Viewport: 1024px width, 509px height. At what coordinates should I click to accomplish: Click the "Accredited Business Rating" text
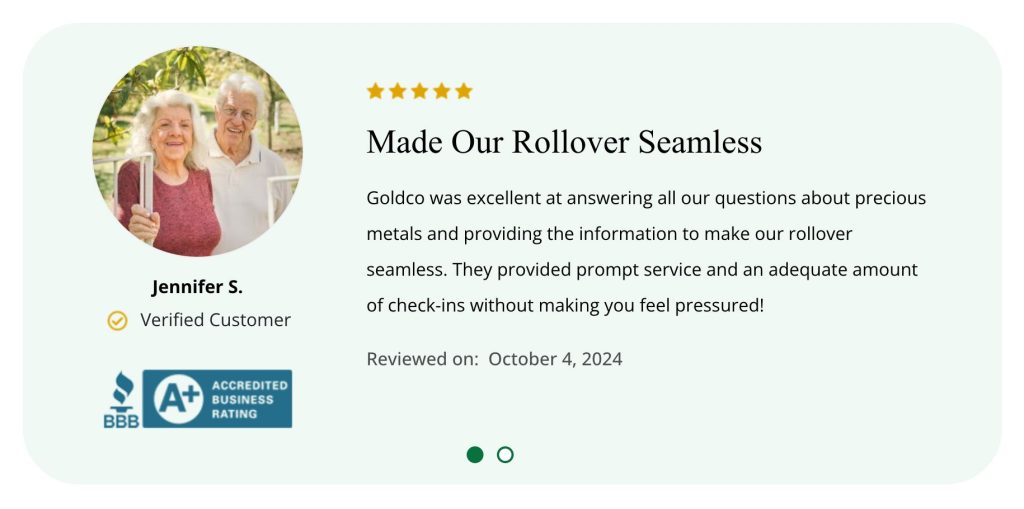tap(248, 399)
